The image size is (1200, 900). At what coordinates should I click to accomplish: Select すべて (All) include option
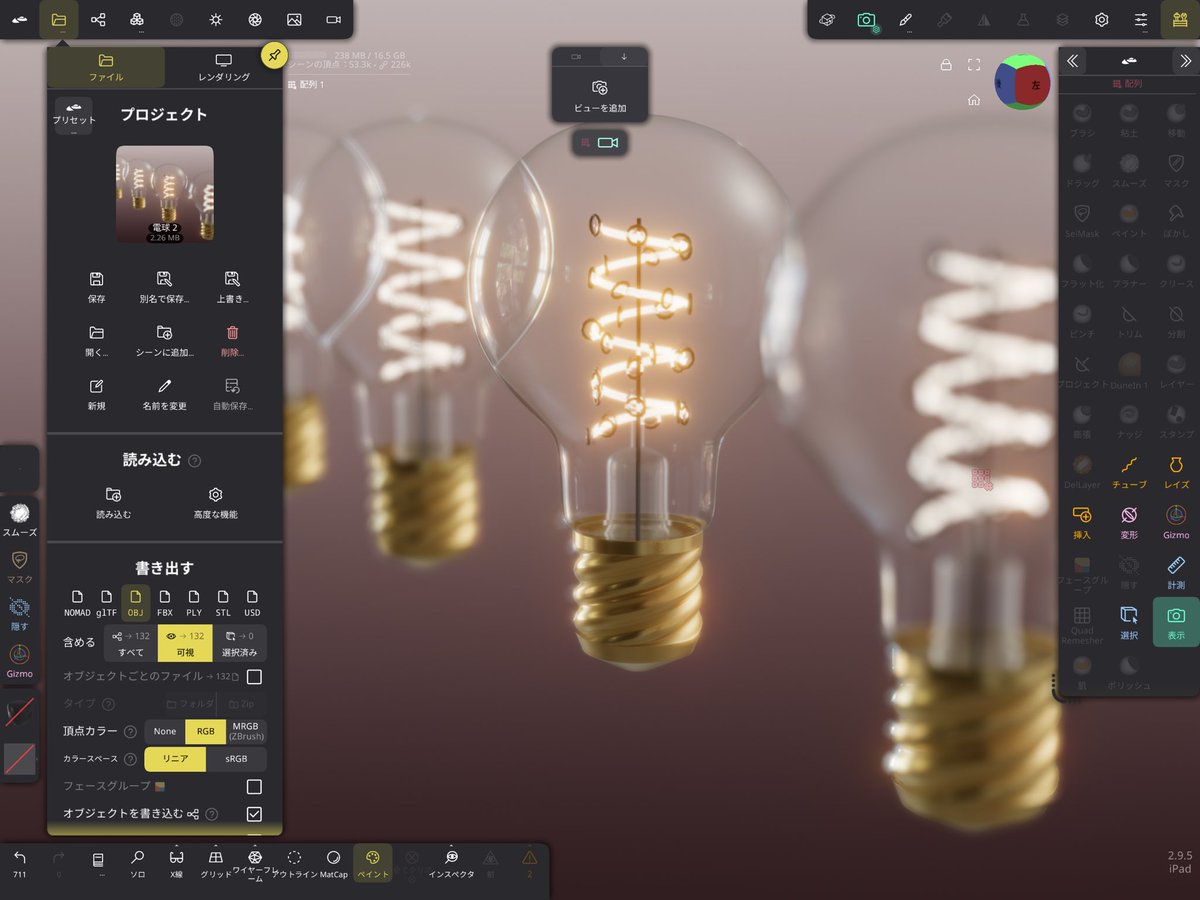(x=131, y=643)
